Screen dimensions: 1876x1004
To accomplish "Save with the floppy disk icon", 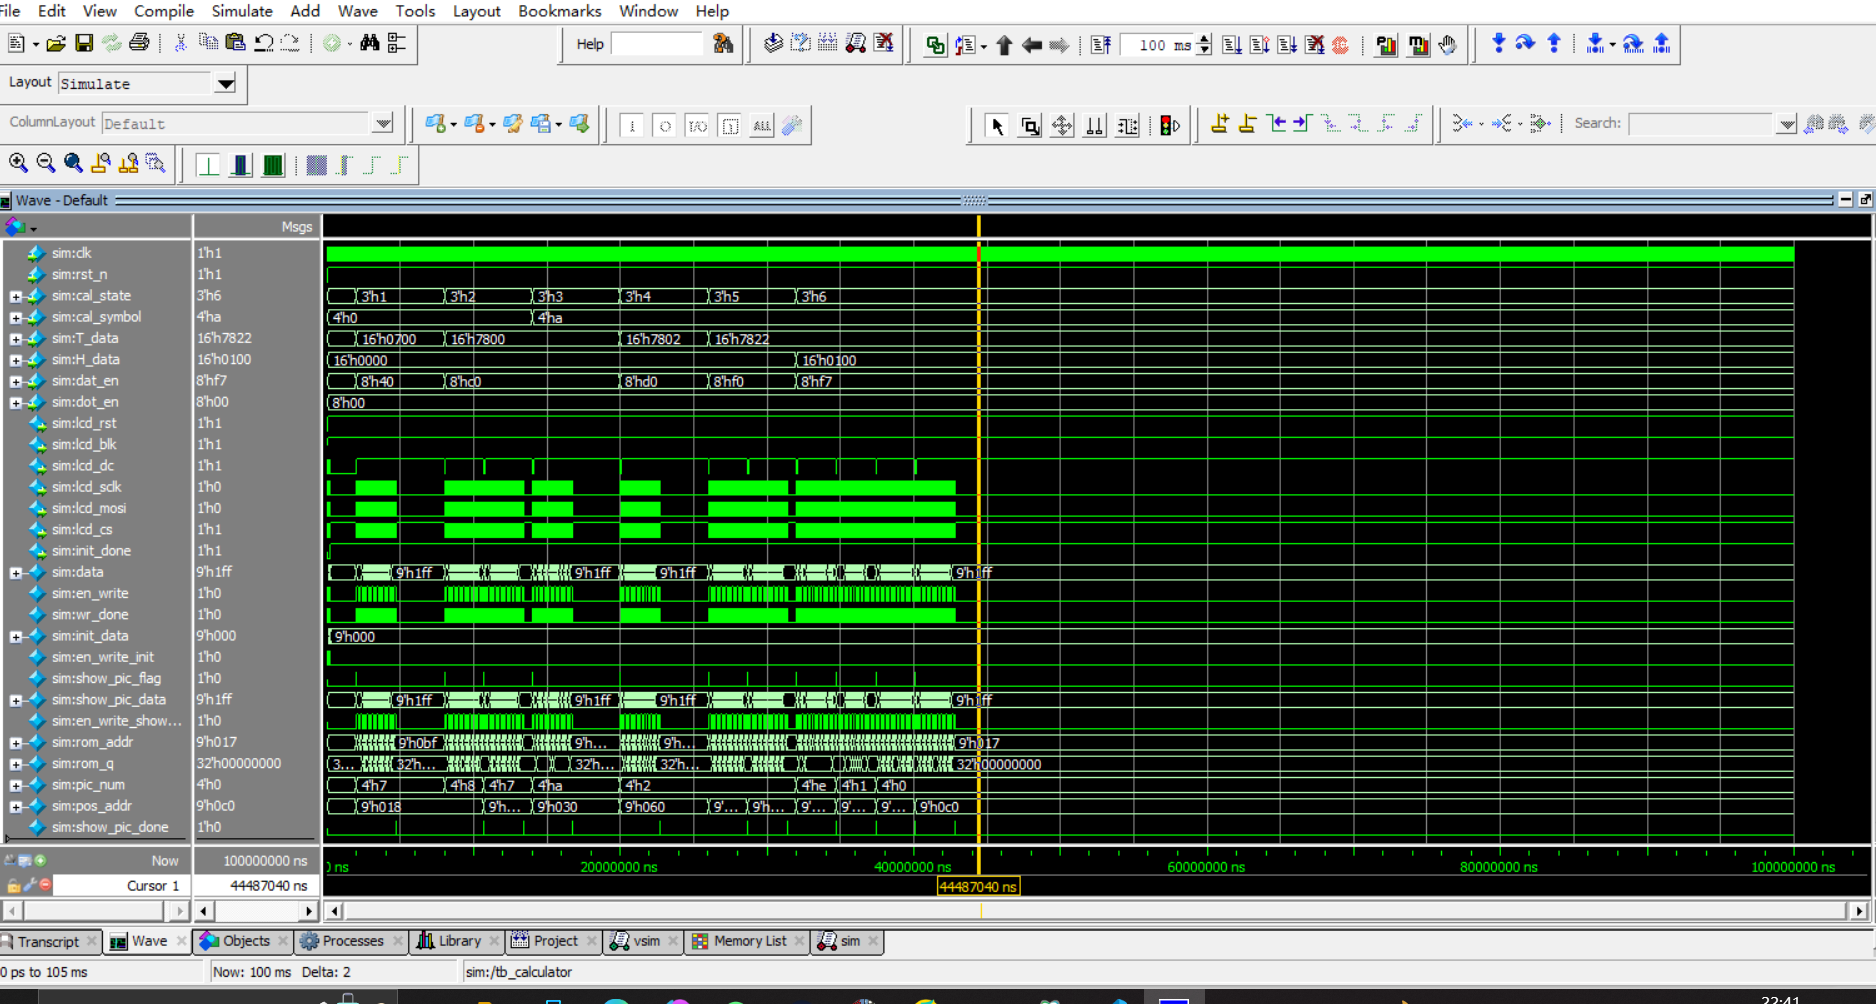I will pyautogui.click(x=84, y=44).
